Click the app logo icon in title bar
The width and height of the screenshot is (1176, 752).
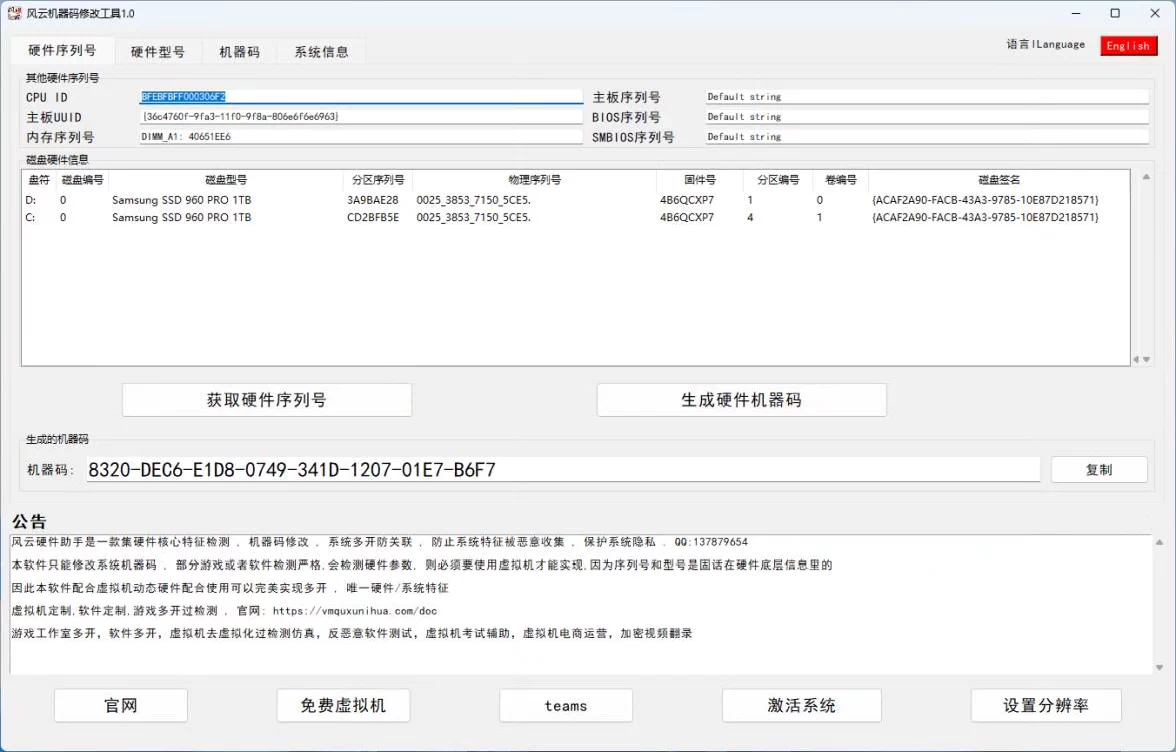point(12,13)
